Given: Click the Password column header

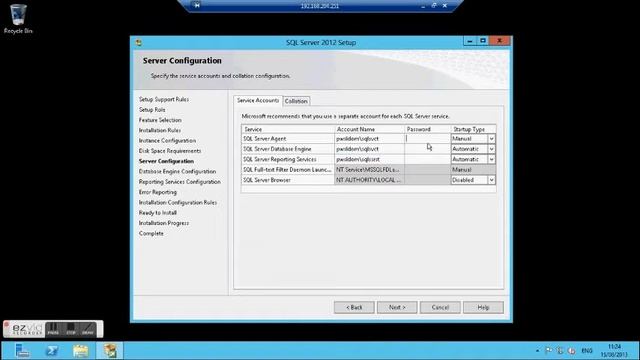Looking at the screenshot, I should click(427, 129).
